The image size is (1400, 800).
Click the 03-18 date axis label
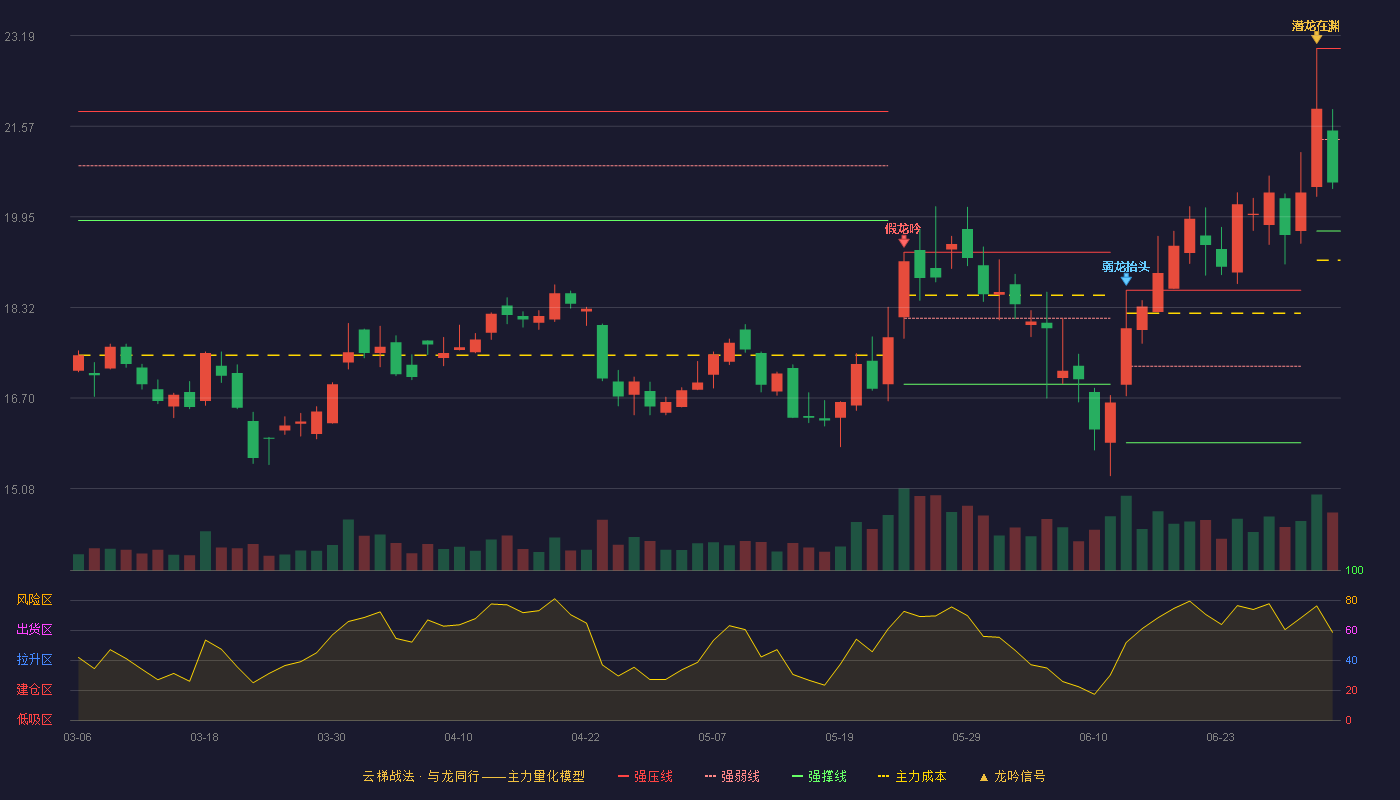204,737
